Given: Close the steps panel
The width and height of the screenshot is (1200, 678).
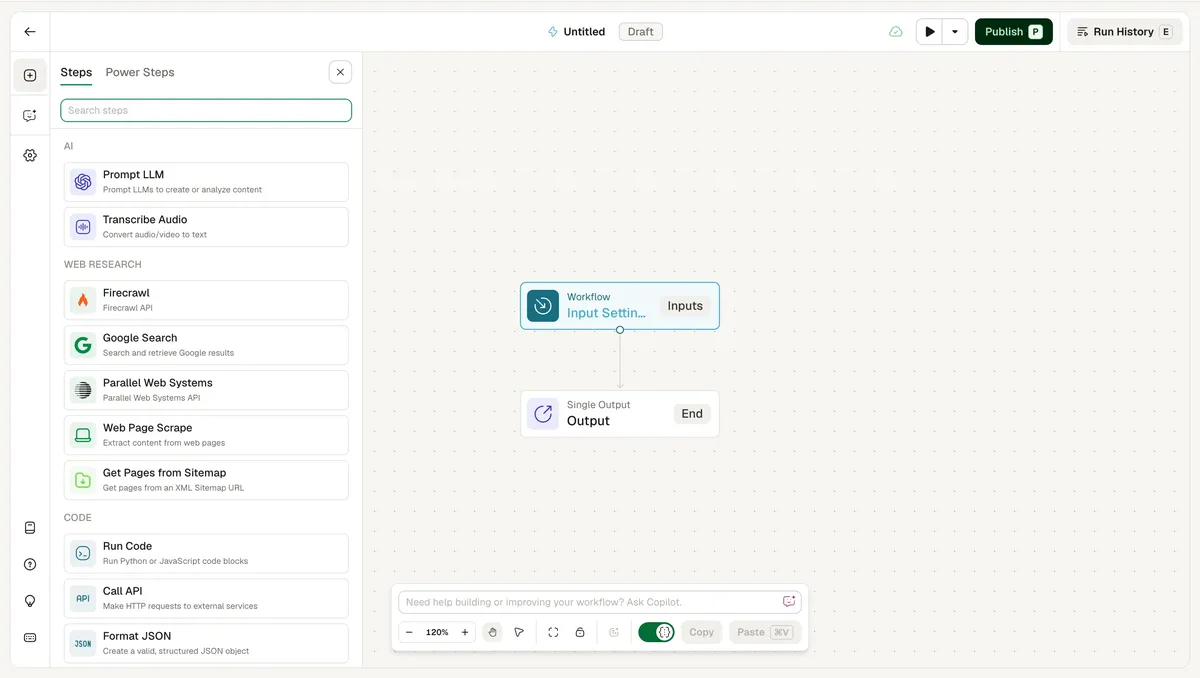Looking at the screenshot, I should pos(340,72).
